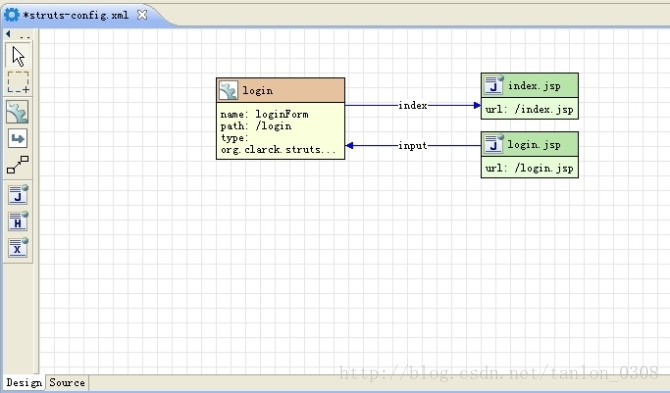Image resolution: width=670 pixels, height=393 pixels.
Task: Click the J icon in index.jsp node
Action: (x=494, y=85)
